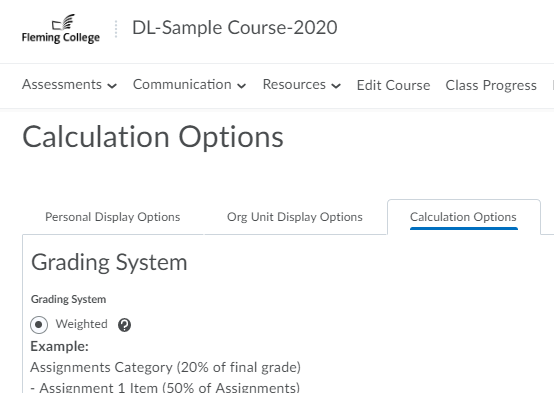
Task: Open Class Progress in navbar
Action: (491, 85)
